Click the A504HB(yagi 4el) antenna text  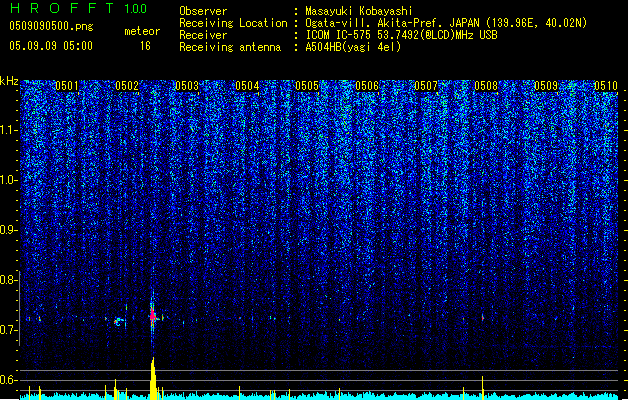coord(353,47)
